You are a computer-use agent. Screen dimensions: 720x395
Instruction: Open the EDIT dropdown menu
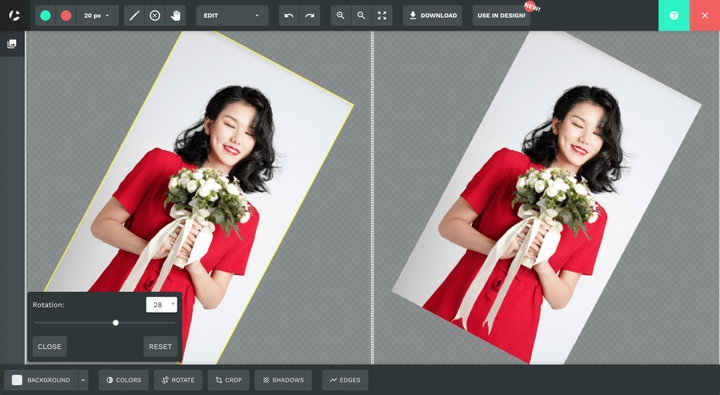tap(232, 16)
